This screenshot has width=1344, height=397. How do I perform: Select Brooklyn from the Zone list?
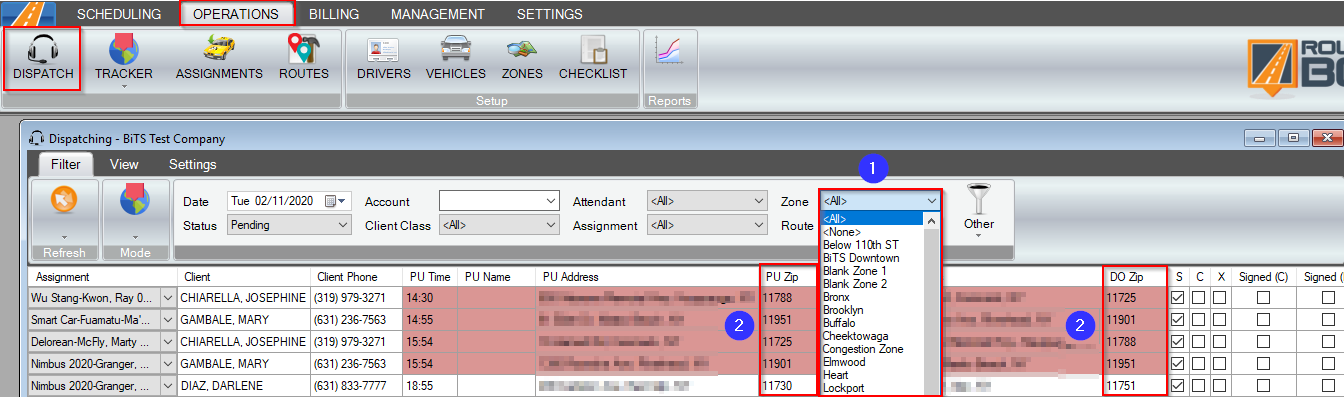click(x=842, y=310)
